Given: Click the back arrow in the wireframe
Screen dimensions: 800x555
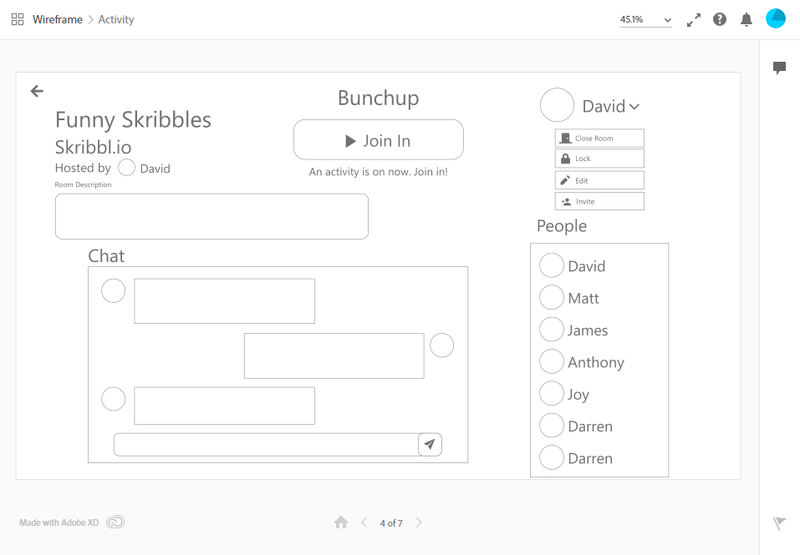Looking at the screenshot, I should 37,91.
